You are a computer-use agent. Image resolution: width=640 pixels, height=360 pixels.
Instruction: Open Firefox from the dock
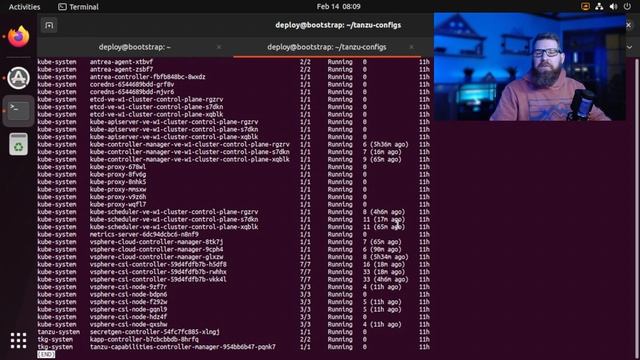click(x=18, y=37)
